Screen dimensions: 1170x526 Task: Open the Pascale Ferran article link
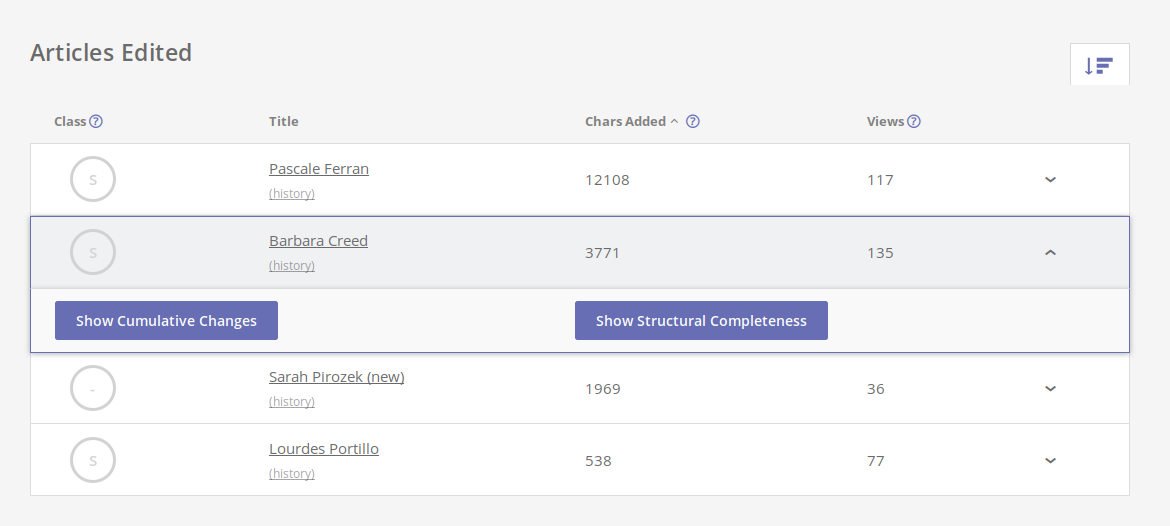click(319, 169)
